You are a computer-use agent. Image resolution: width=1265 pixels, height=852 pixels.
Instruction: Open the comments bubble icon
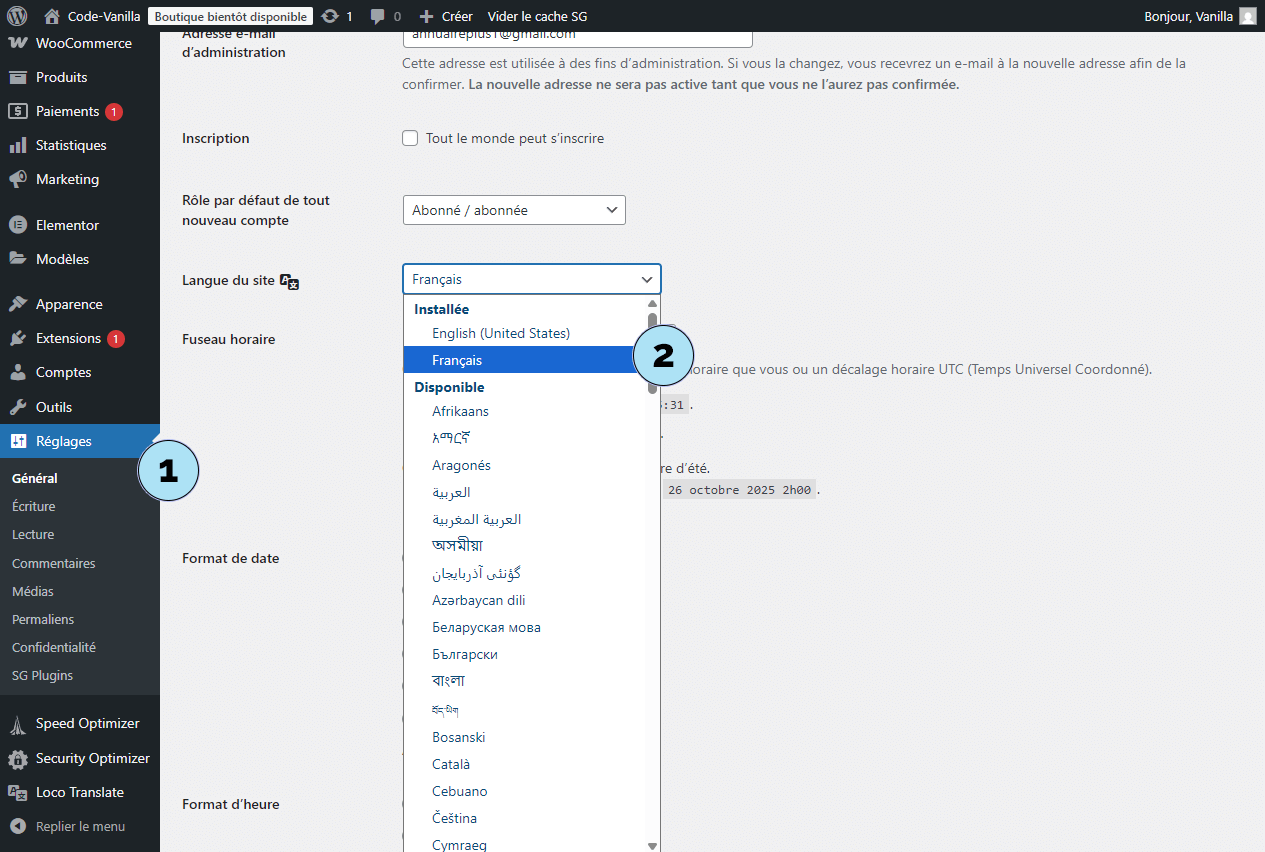click(378, 16)
